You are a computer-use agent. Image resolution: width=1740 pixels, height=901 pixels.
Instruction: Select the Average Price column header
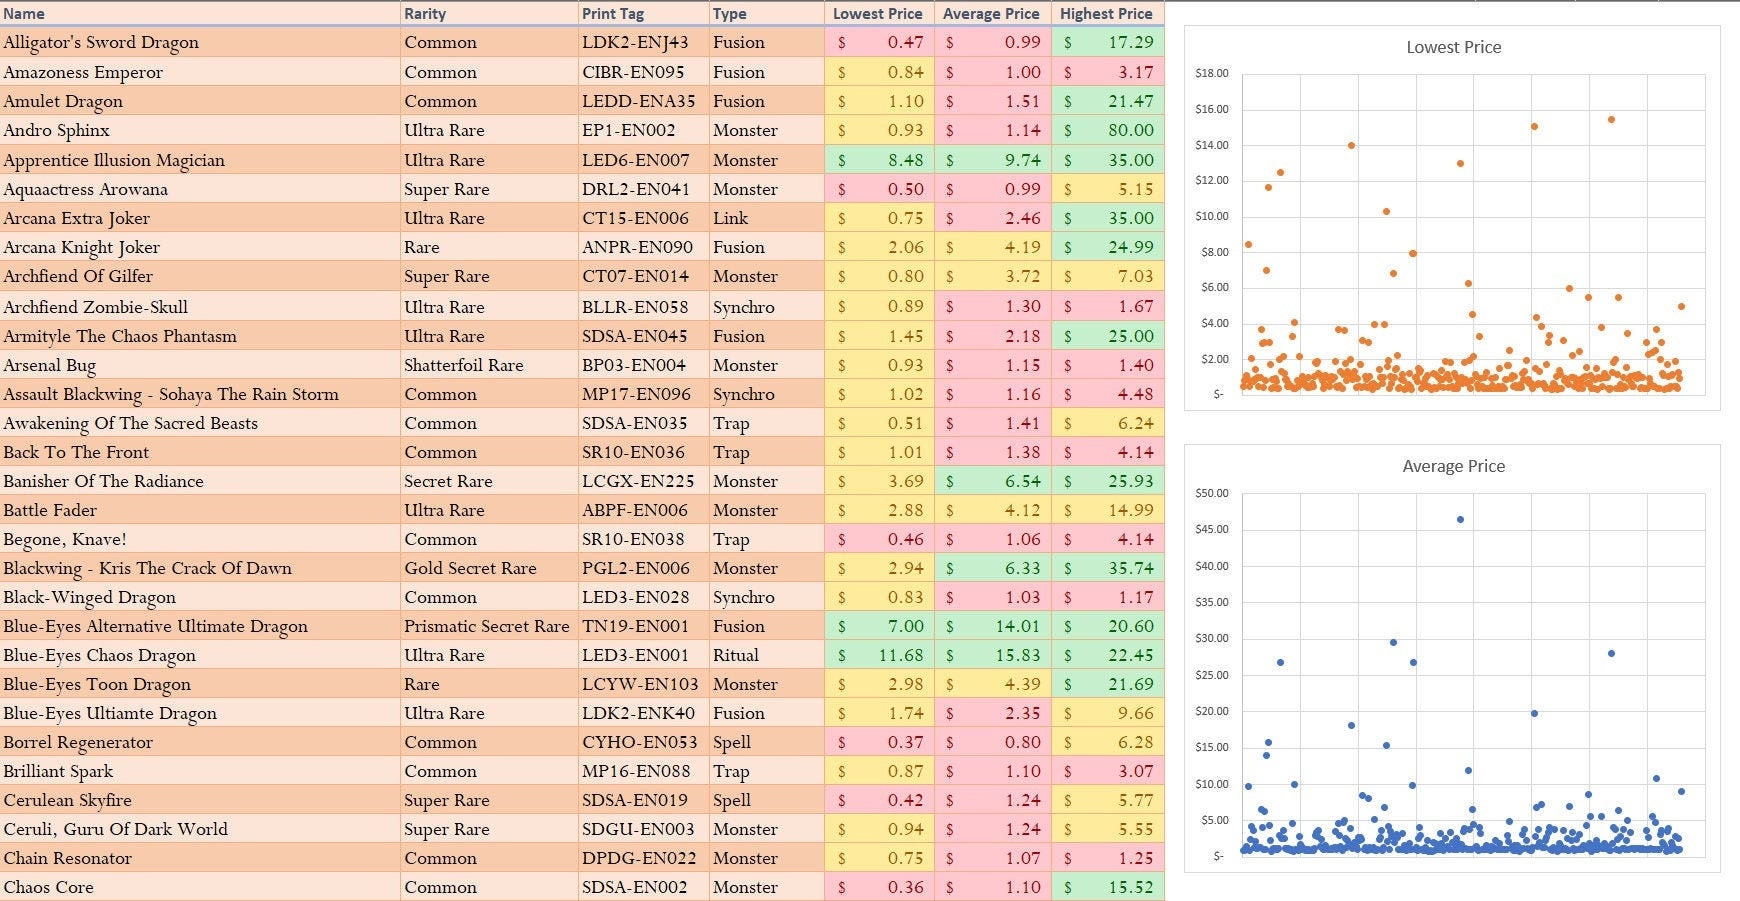pyautogui.click(x=992, y=13)
